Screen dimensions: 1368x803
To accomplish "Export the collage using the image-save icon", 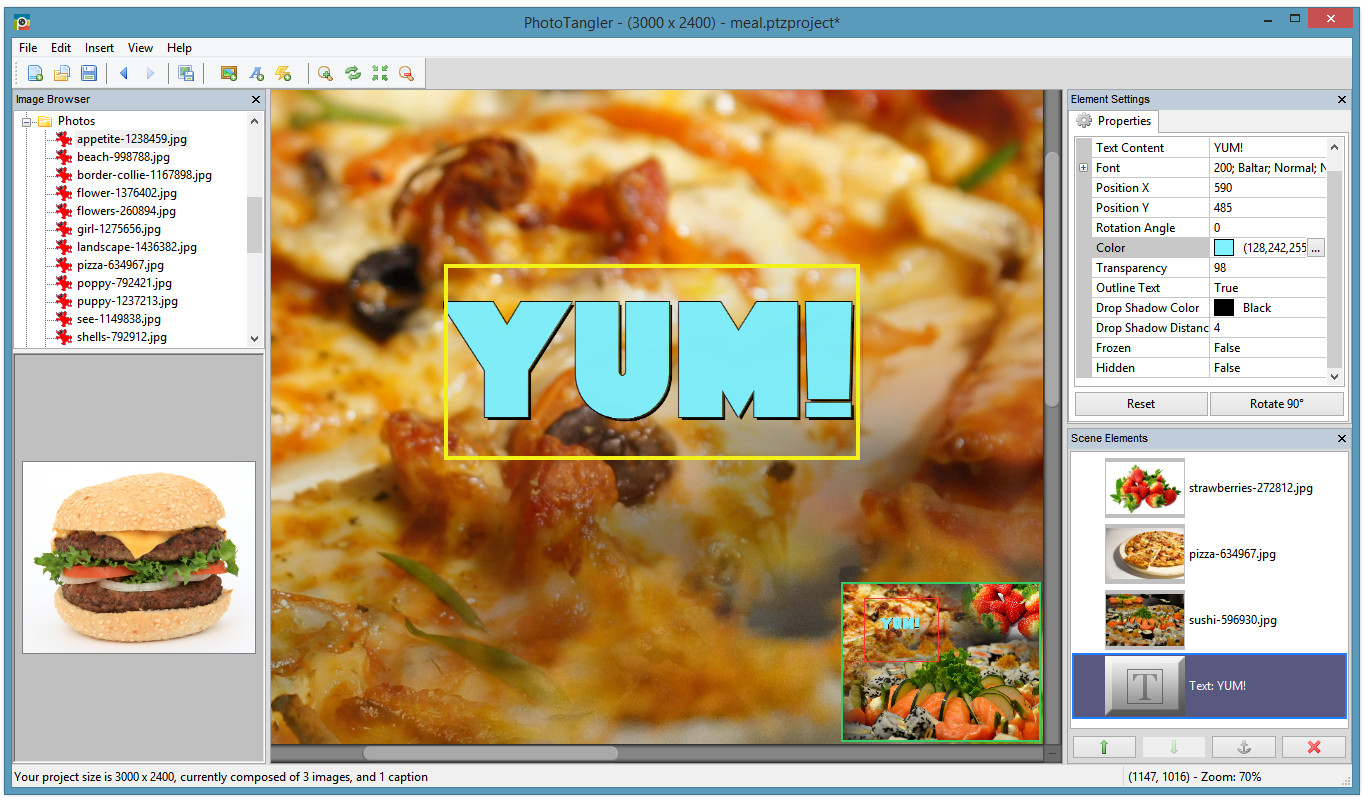I will point(186,72).
